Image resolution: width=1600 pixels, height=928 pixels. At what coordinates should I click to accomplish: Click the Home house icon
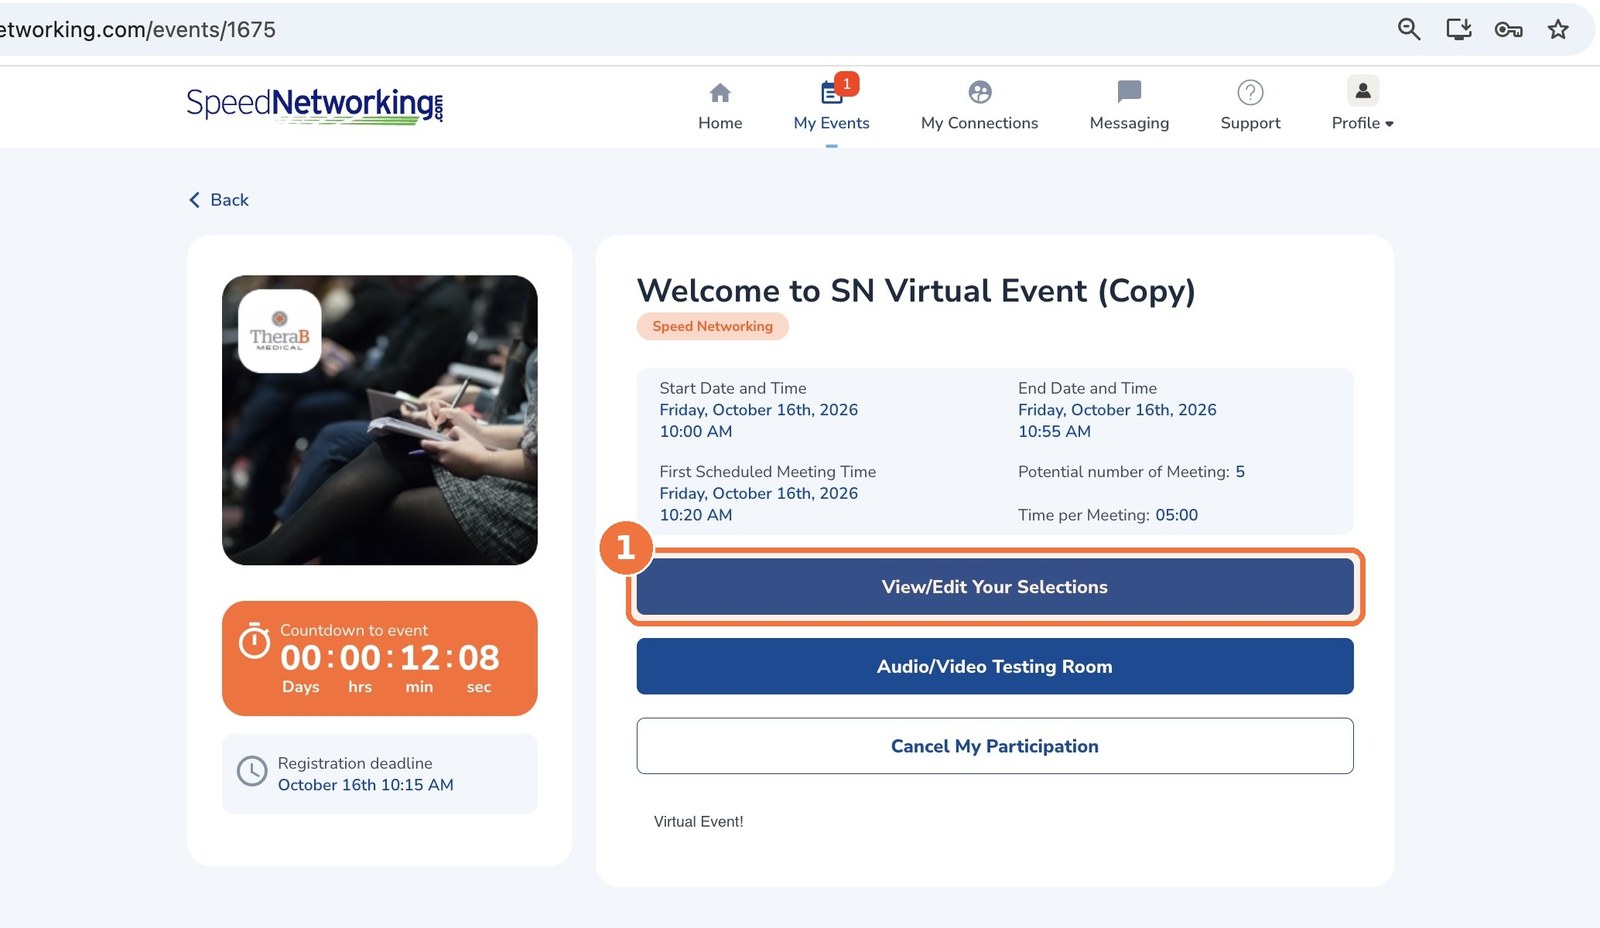[720, 93]
